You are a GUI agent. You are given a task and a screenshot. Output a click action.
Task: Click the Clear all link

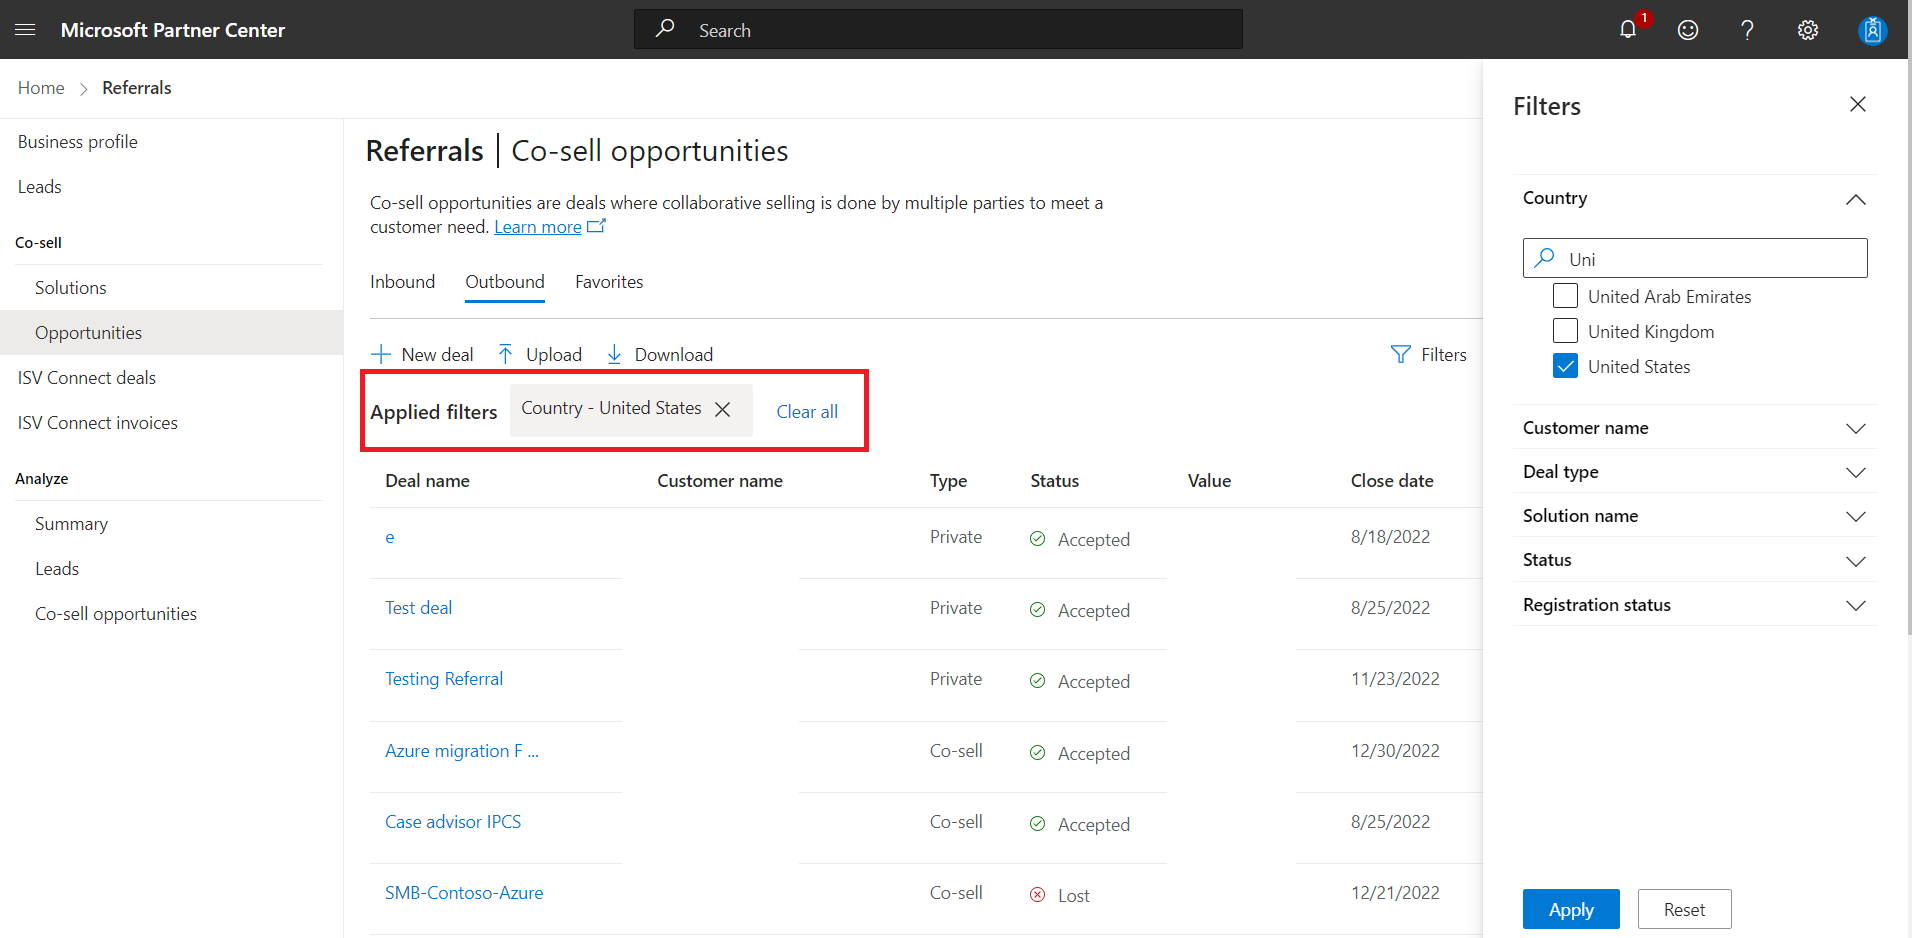807,412
